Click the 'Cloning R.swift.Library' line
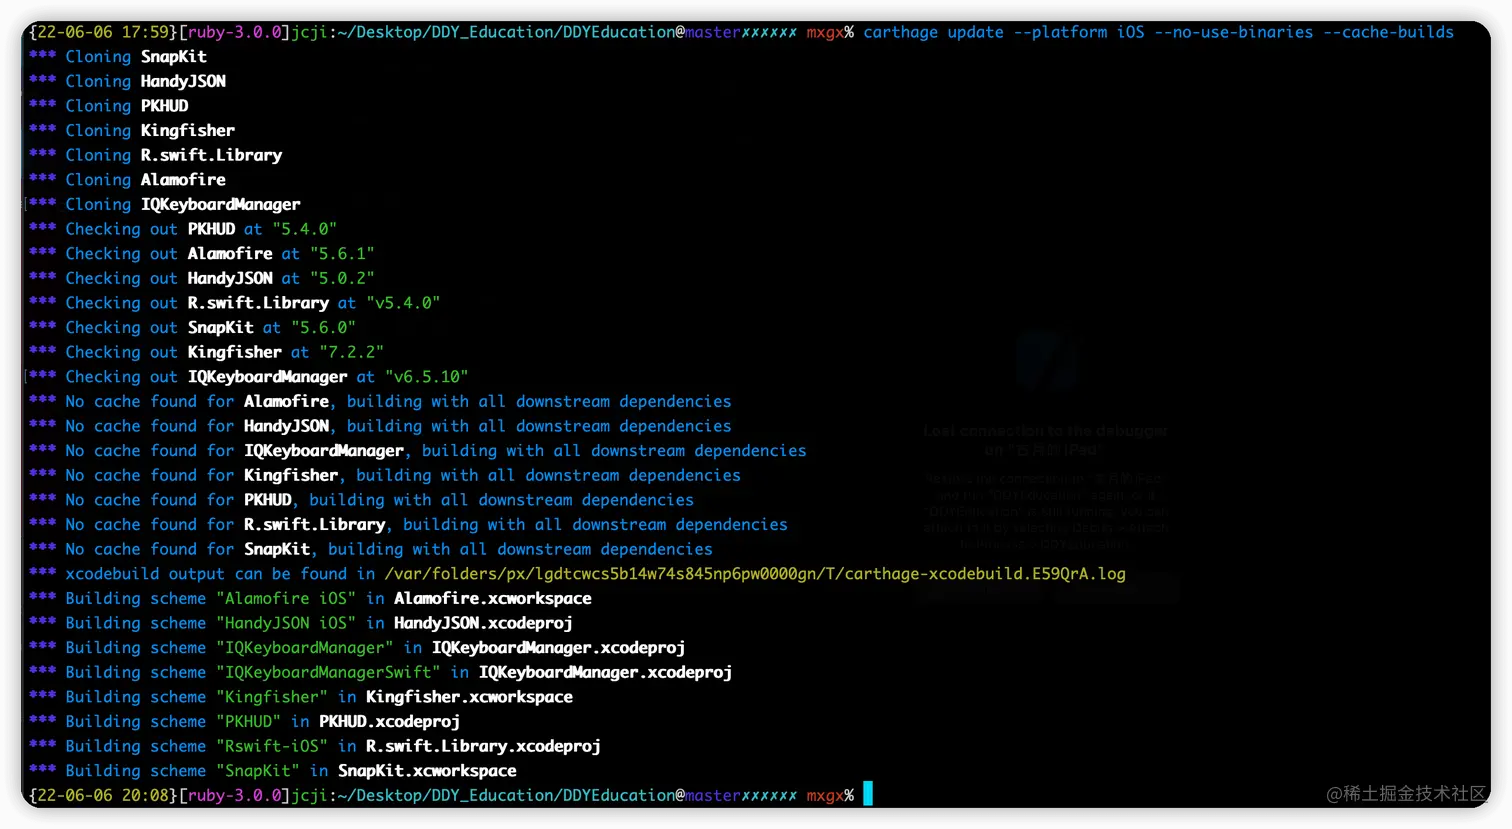The width and height of the screenshot is (1512, 829). 155,155
